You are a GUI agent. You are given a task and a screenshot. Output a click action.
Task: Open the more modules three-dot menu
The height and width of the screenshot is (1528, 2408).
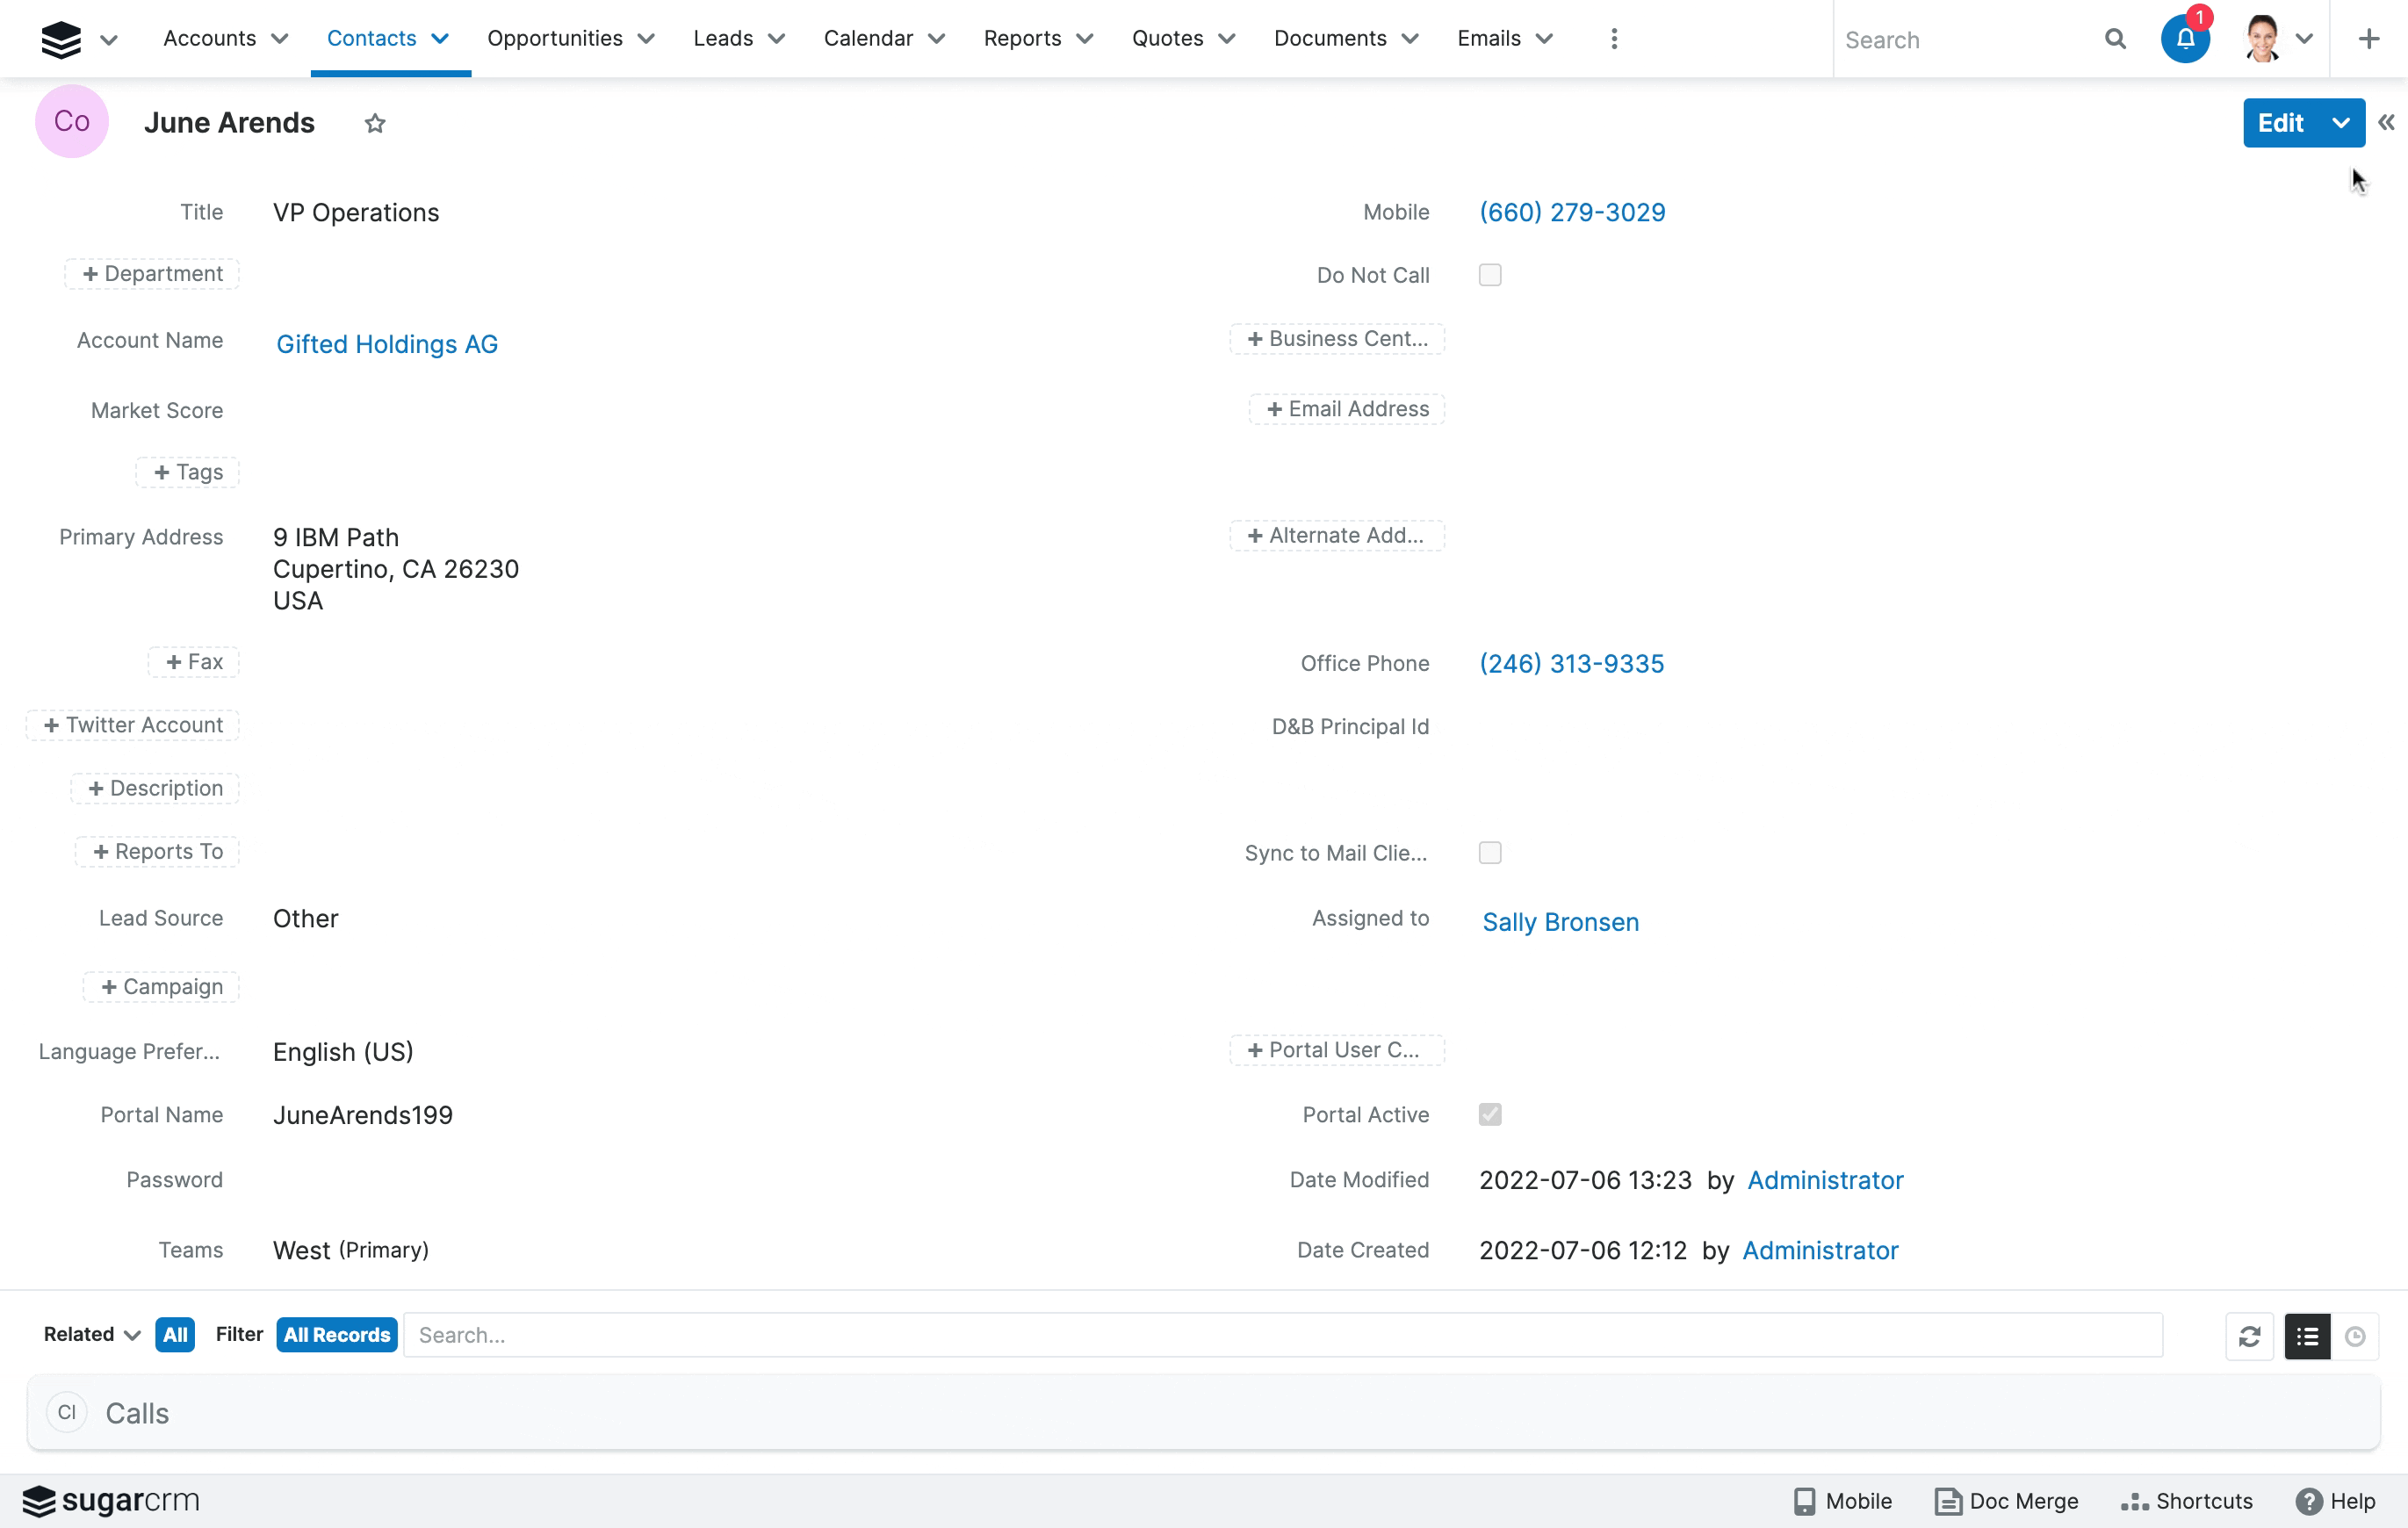(1614, 39)
